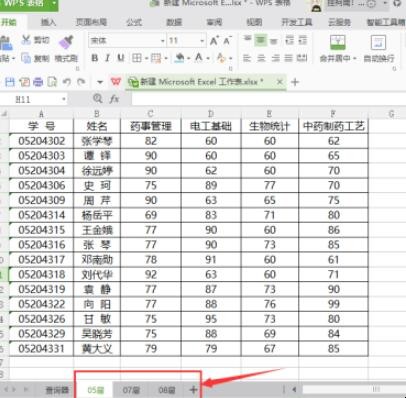
Task: Click the insert function fx icon
Action: click(114, 99)
